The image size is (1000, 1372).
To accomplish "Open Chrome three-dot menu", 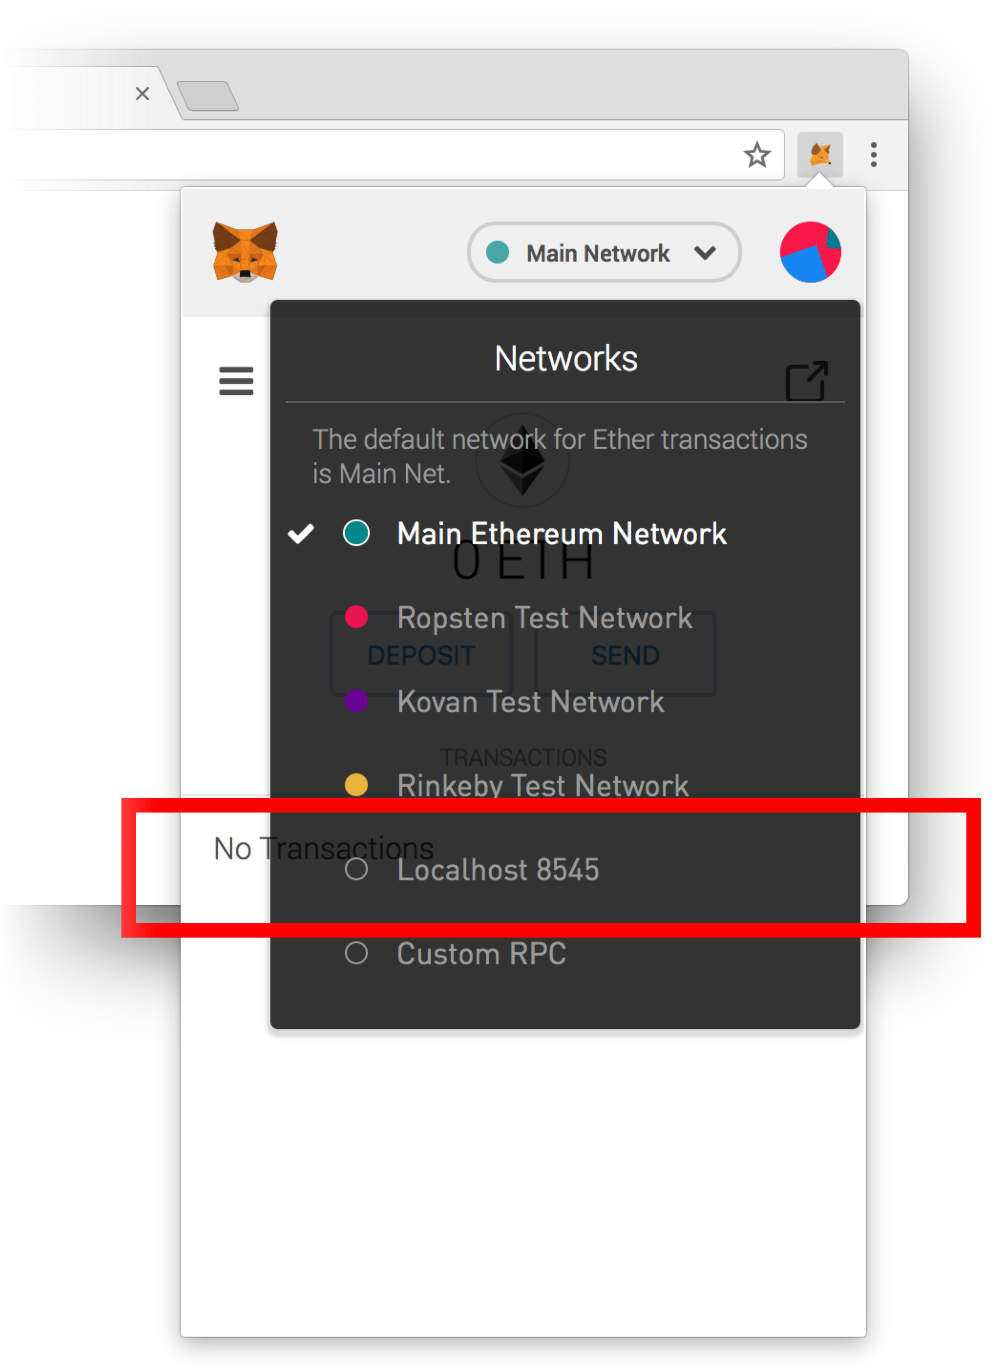I will [x=874, y=154].
